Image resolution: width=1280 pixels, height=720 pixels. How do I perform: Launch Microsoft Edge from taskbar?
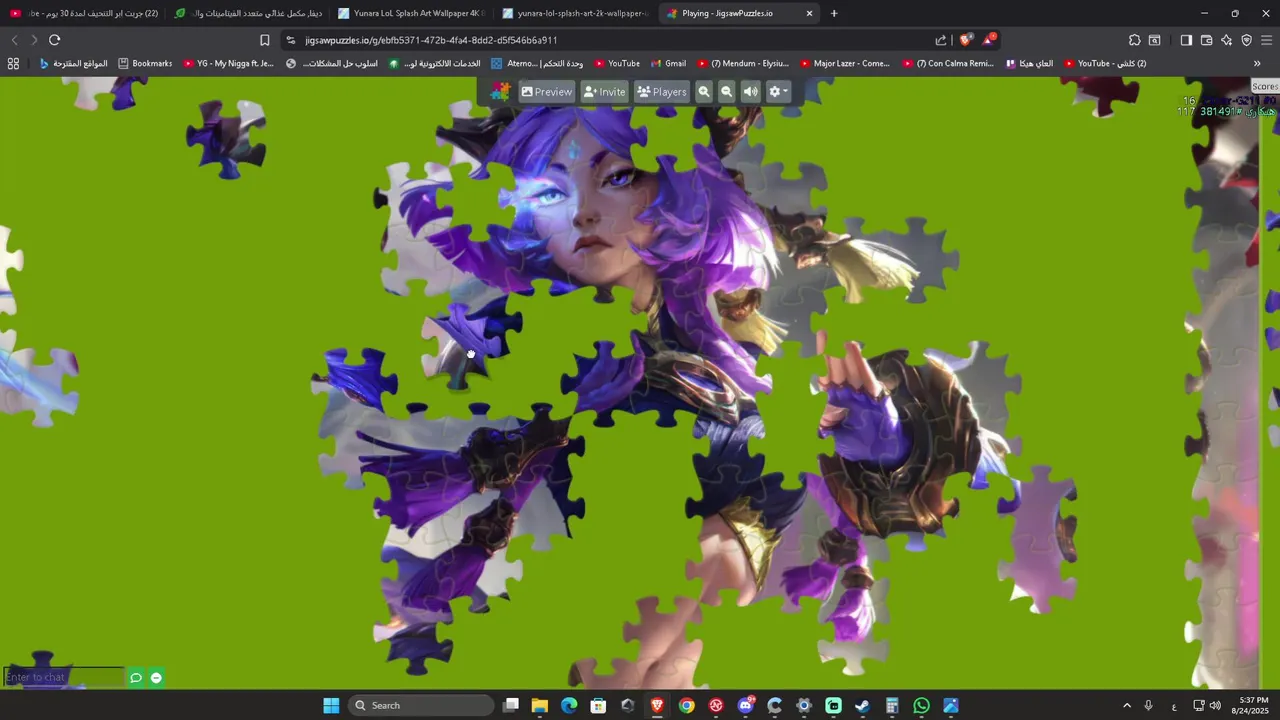tap(569, 705)
